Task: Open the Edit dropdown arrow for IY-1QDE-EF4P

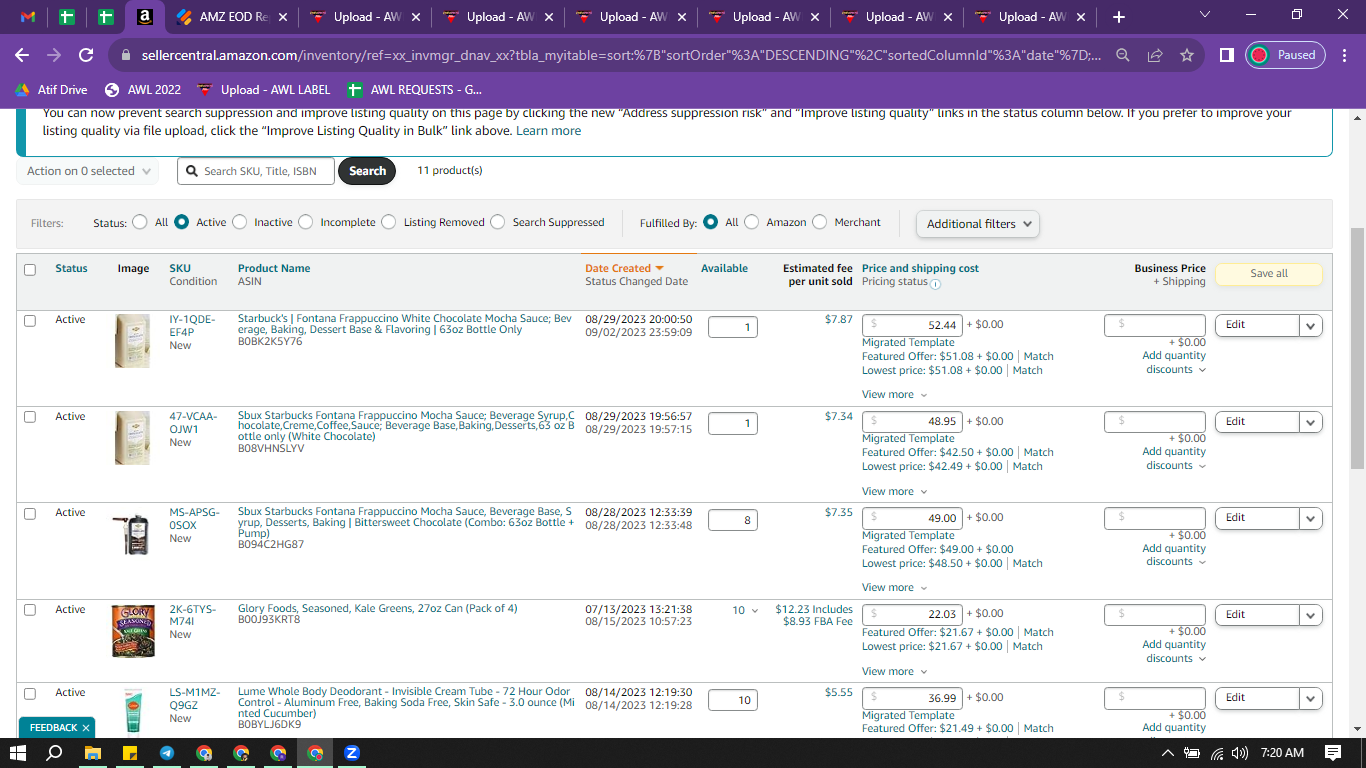Action: point(1311,325)
